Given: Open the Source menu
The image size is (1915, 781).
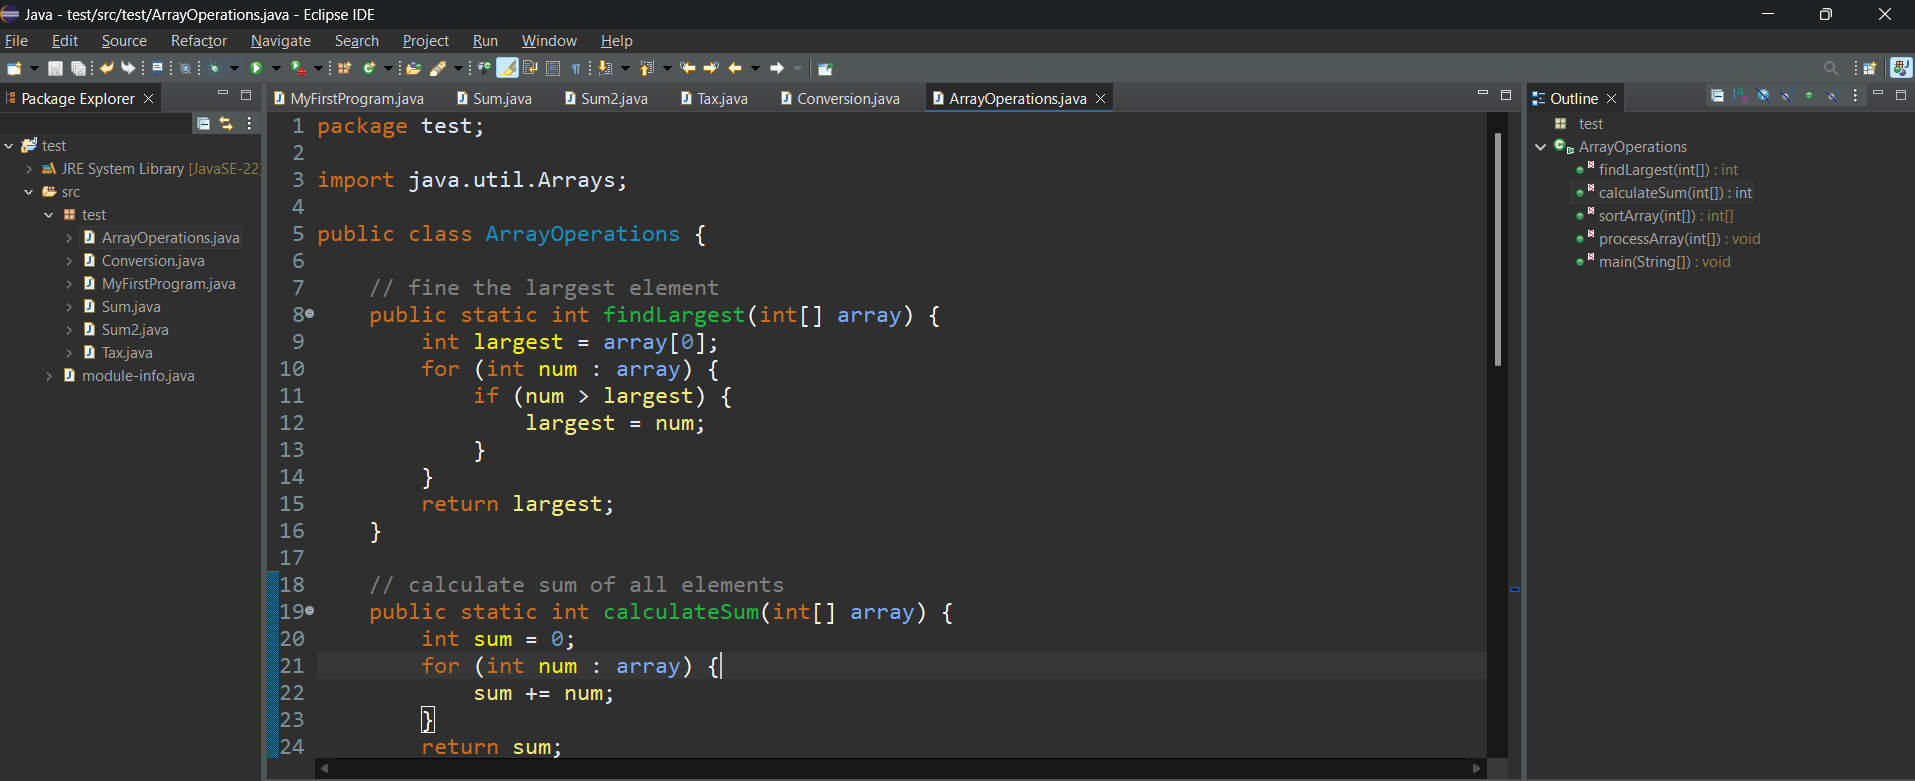Looking at the screenshot, I should click(x=124, y=41).
